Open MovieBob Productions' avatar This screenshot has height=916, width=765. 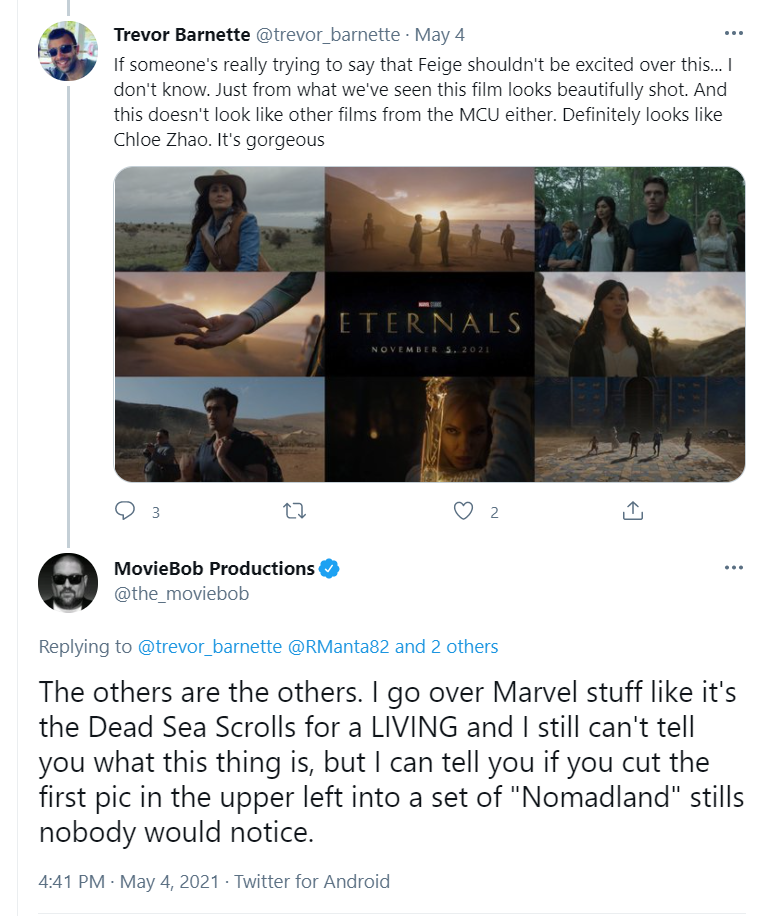[x=68, y=583]
